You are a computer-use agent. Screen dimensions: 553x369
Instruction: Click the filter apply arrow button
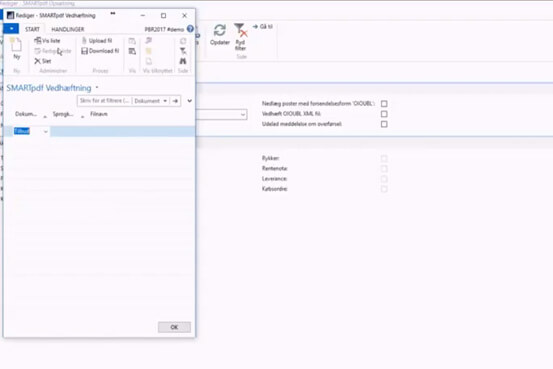[x=175, y=101]
